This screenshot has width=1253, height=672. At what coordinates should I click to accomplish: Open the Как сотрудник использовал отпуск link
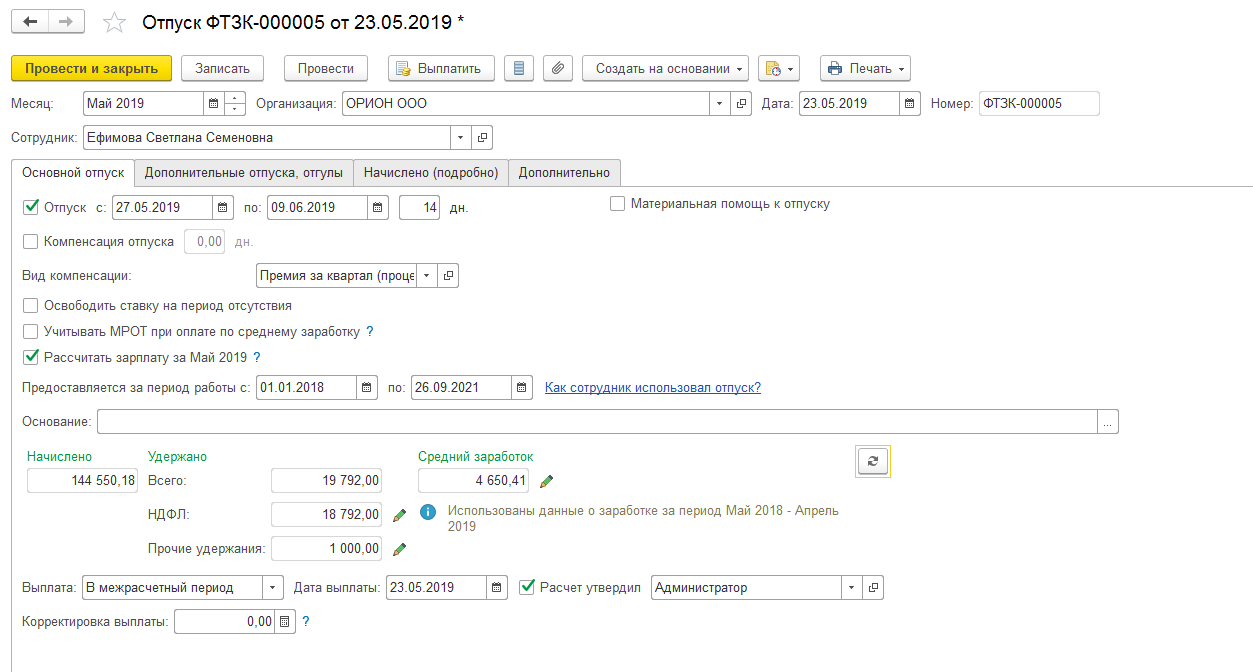(x=652, y=386)
